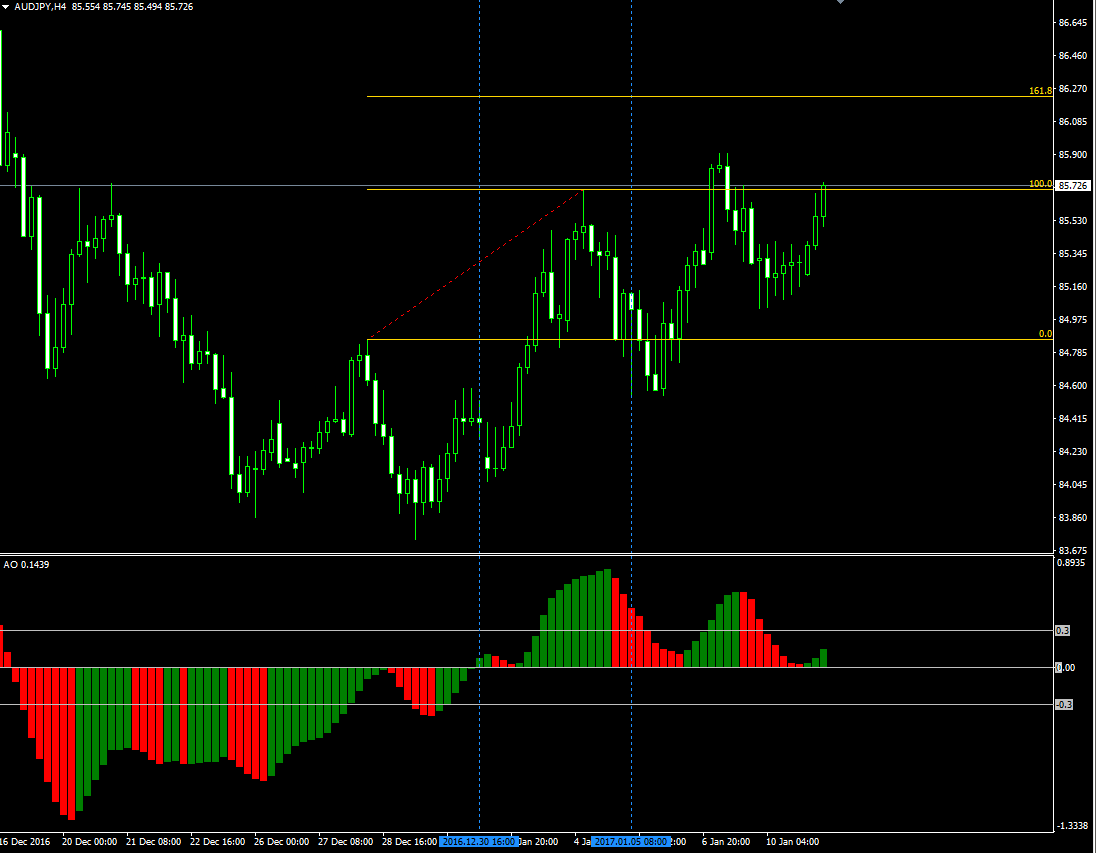Click the 85.160 price scale label
The image size is (1096, 853).
(1073, 287)
